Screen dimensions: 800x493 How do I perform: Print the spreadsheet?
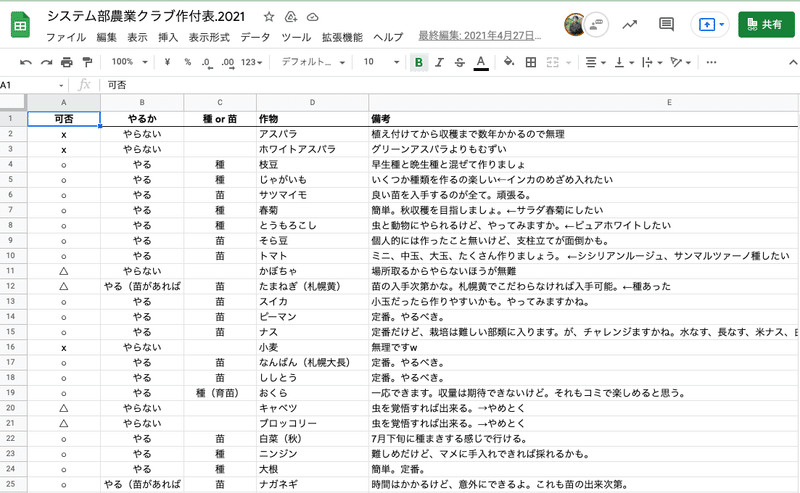[x=67, y=62]
